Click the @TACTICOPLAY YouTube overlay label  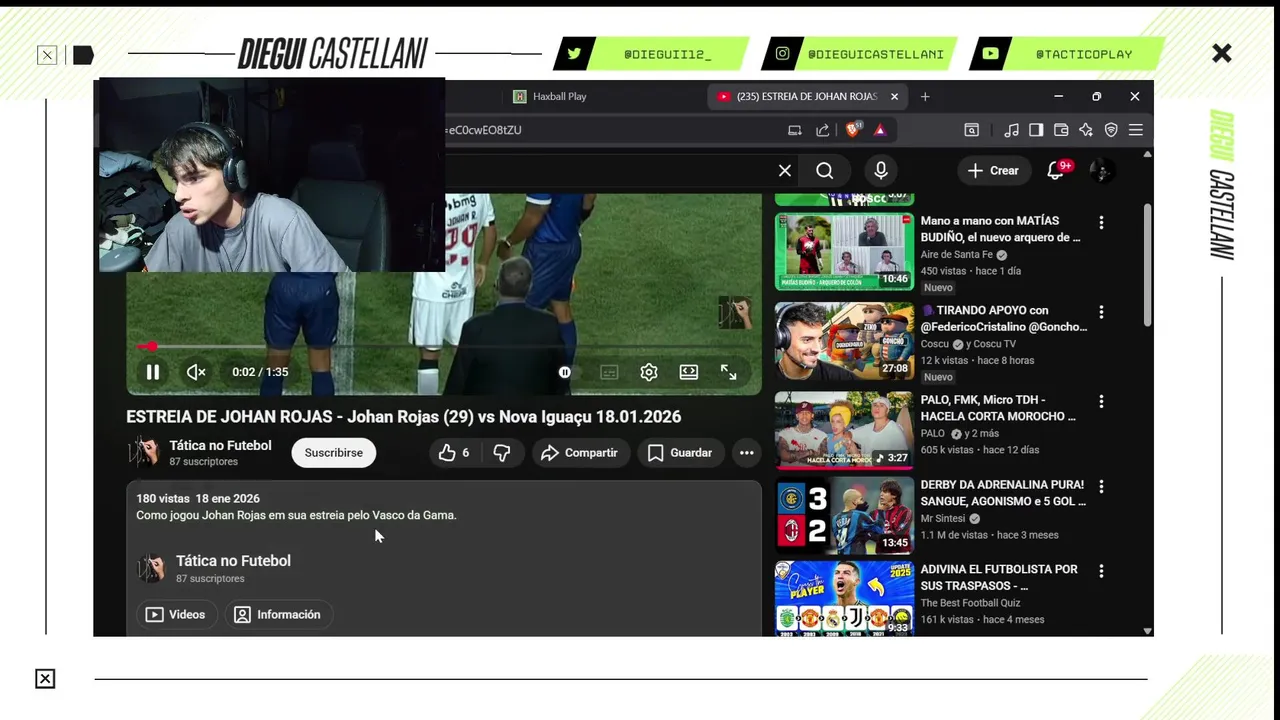click(x=1084, y=54)
